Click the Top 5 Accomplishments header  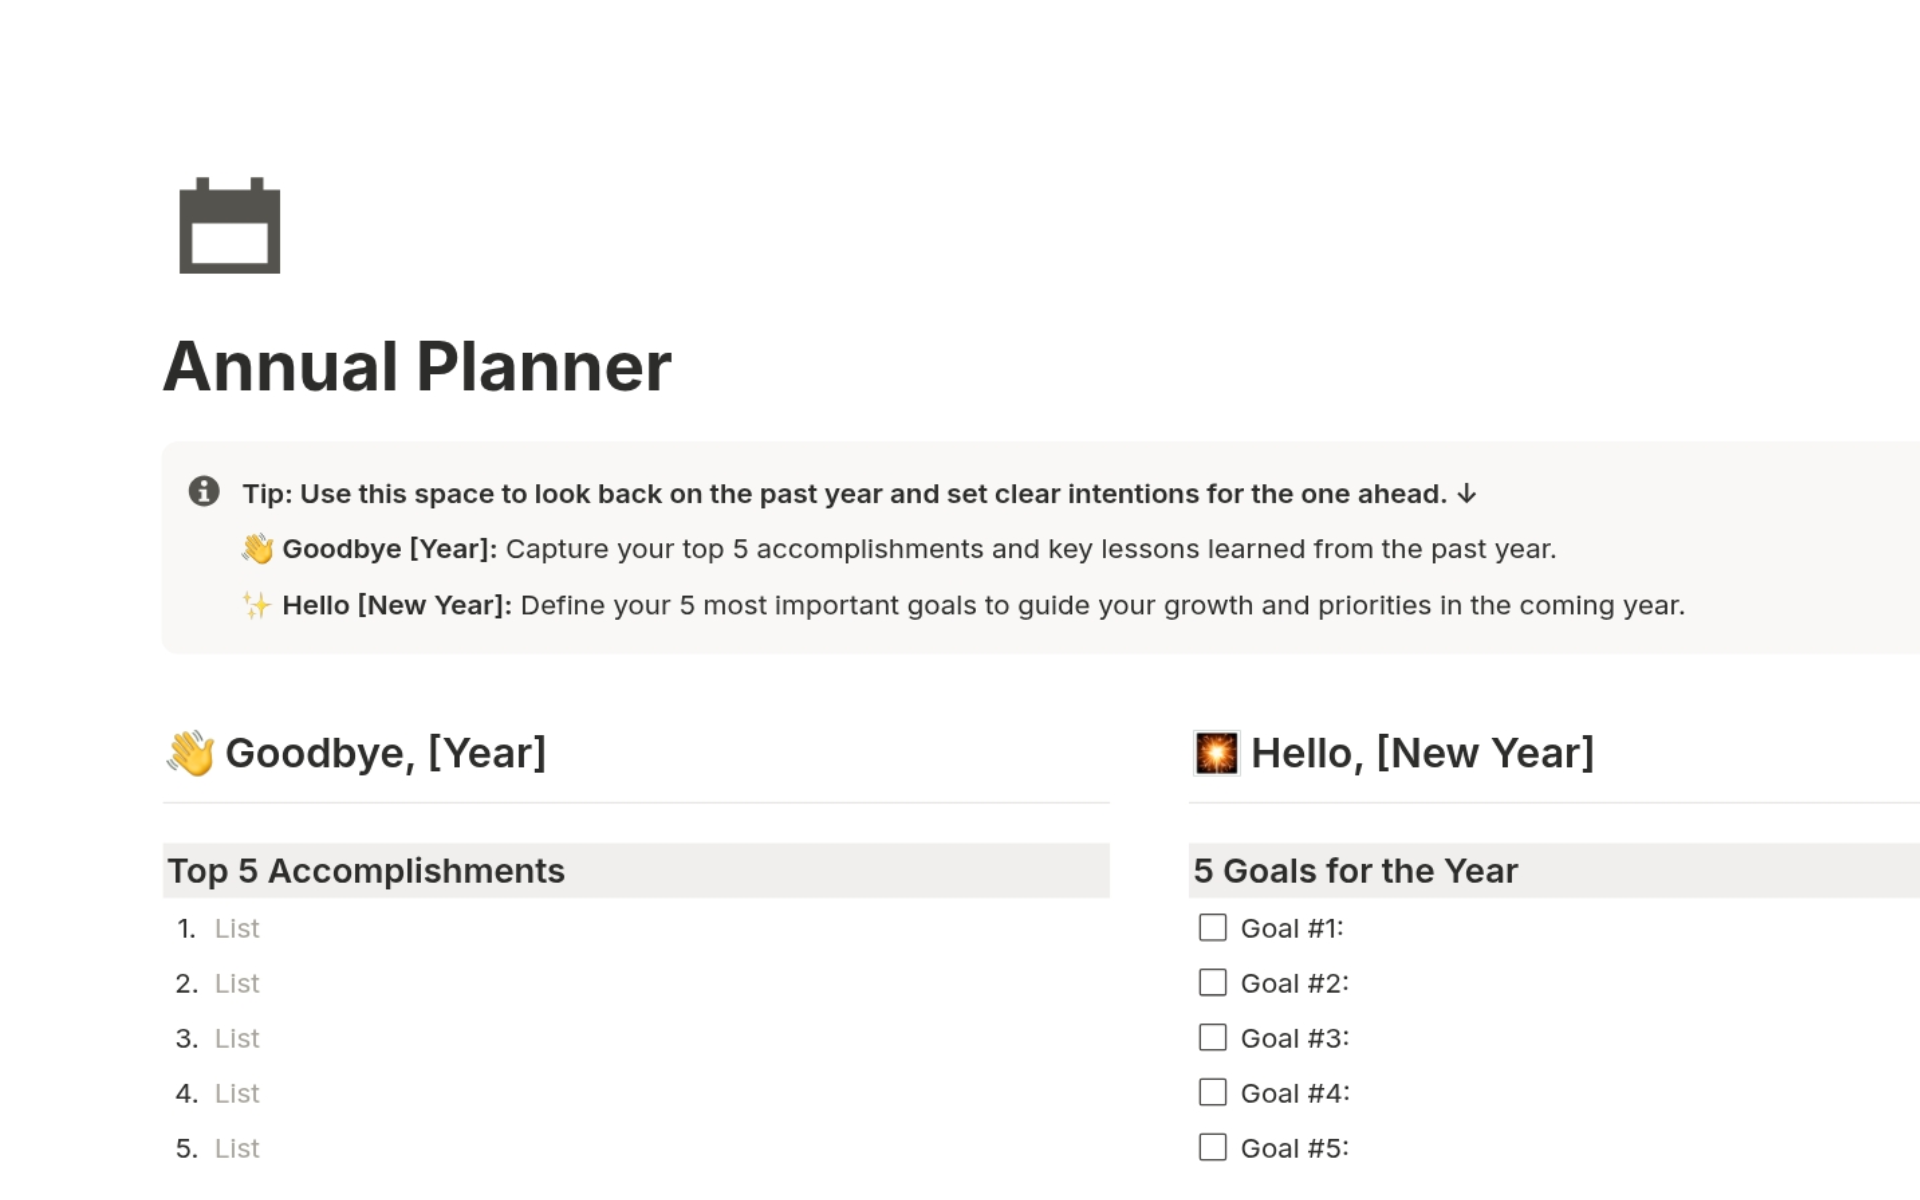click(x=366, y=870)
